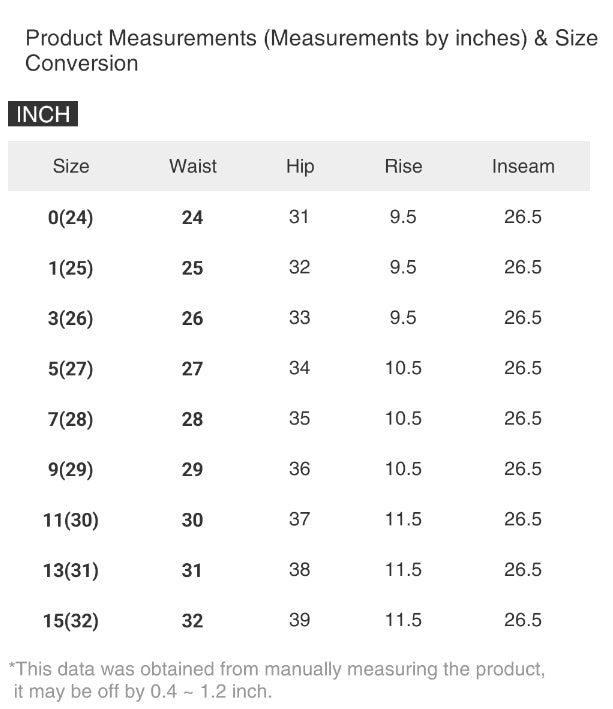
Task: Select size 13(31) row label
Action: point(71,571)
